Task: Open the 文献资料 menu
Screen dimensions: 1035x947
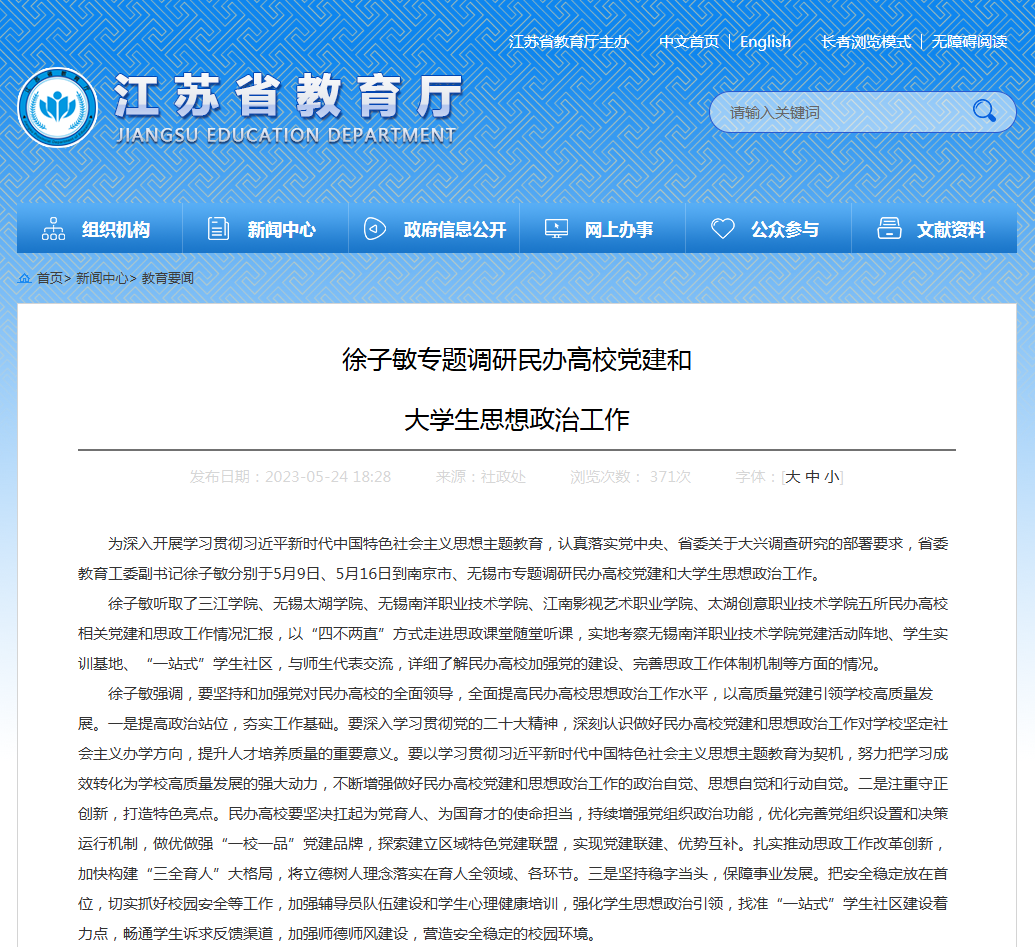Action: click(x=934, y=229)
